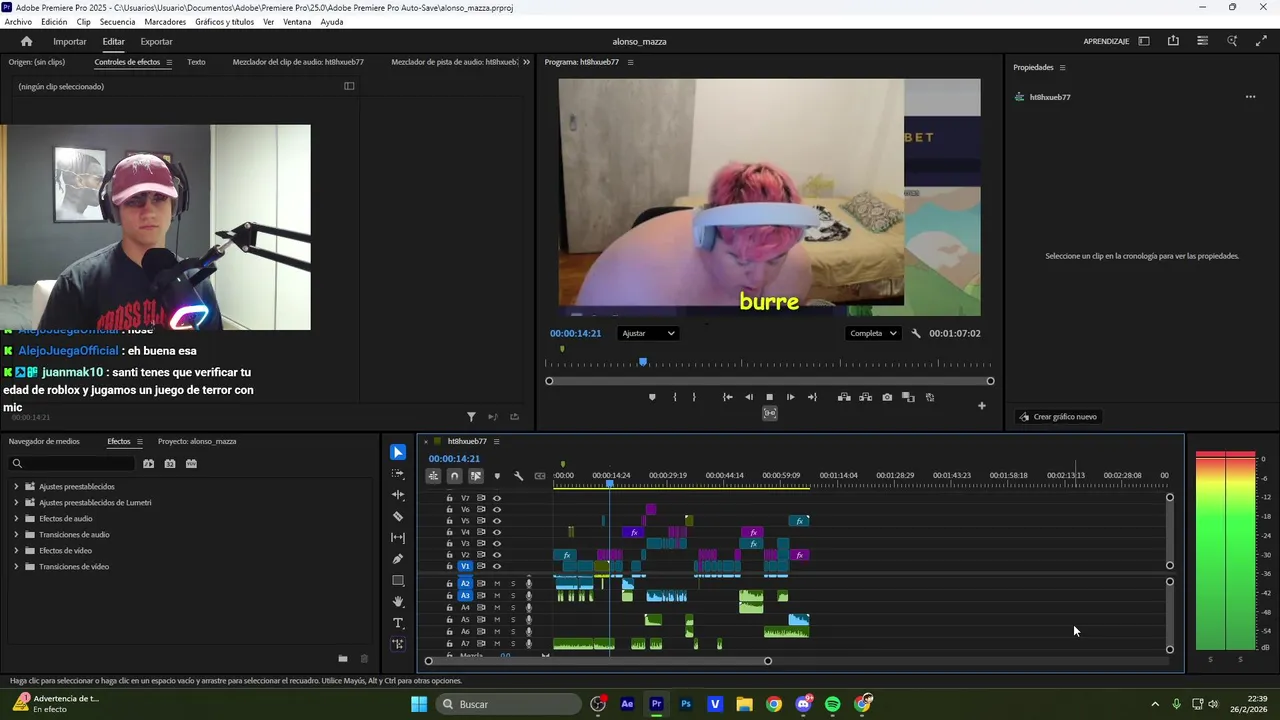
Task: Toggle lock on track V6
Action: [x=449, y=509]
